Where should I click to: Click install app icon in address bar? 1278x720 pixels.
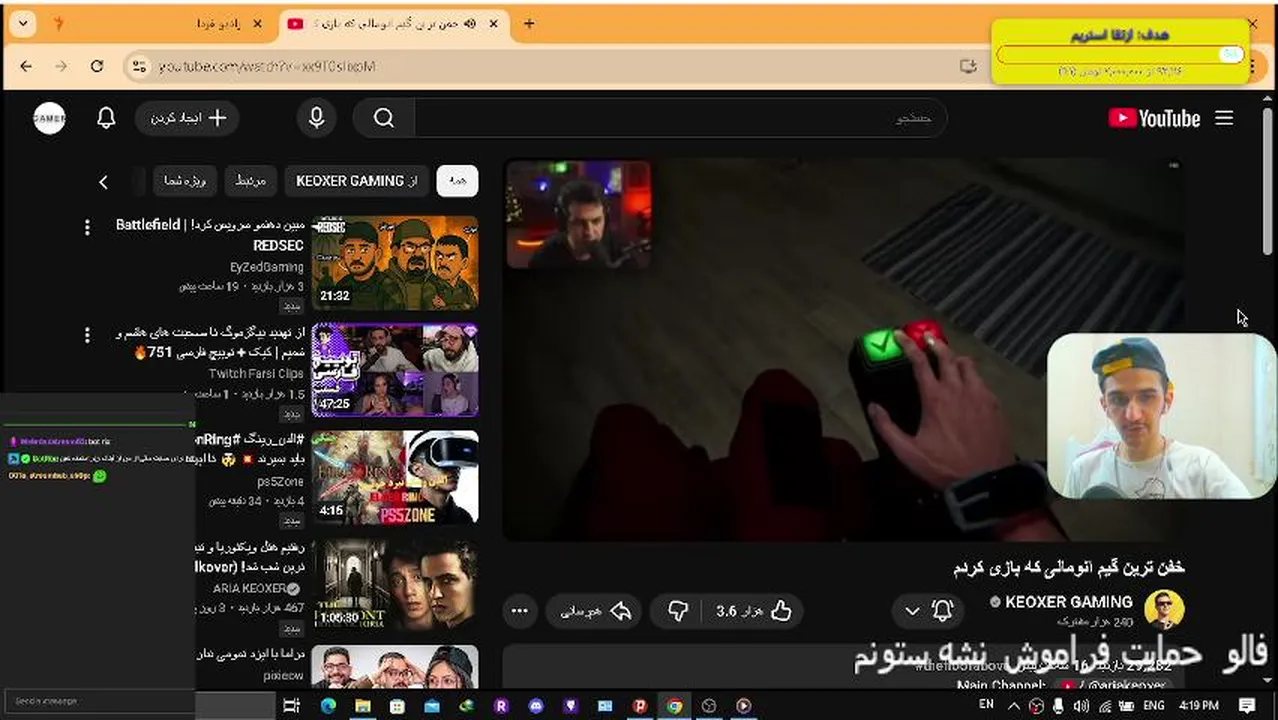point(967,66)
